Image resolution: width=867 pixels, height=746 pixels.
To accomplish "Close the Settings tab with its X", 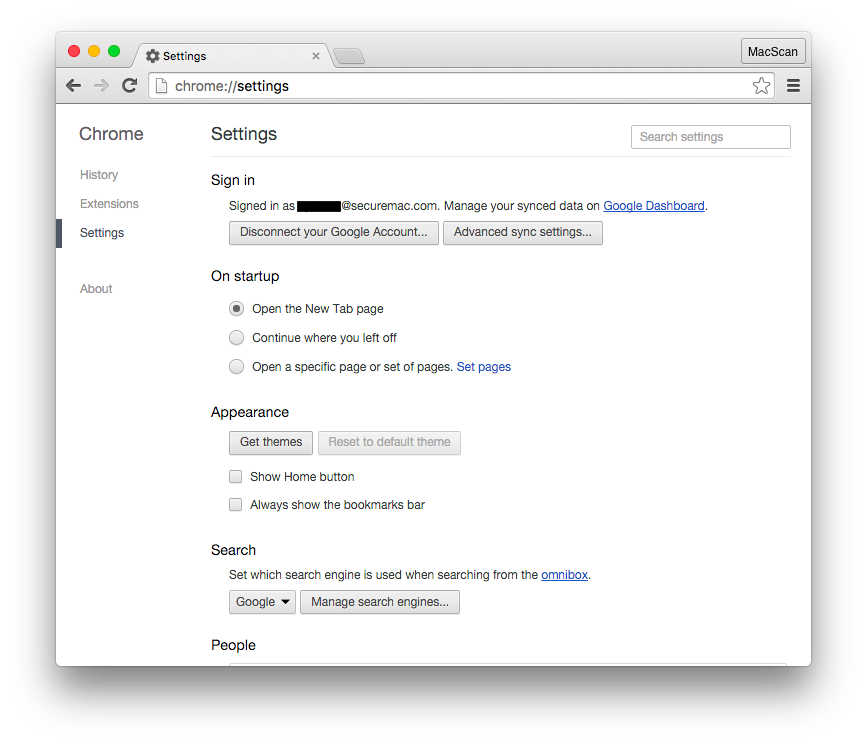I will 316,56.
